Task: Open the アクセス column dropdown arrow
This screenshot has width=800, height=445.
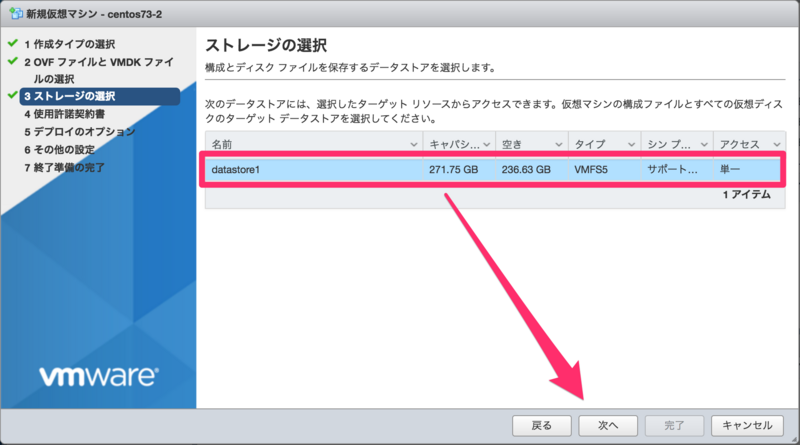Action: coord(777,145)
